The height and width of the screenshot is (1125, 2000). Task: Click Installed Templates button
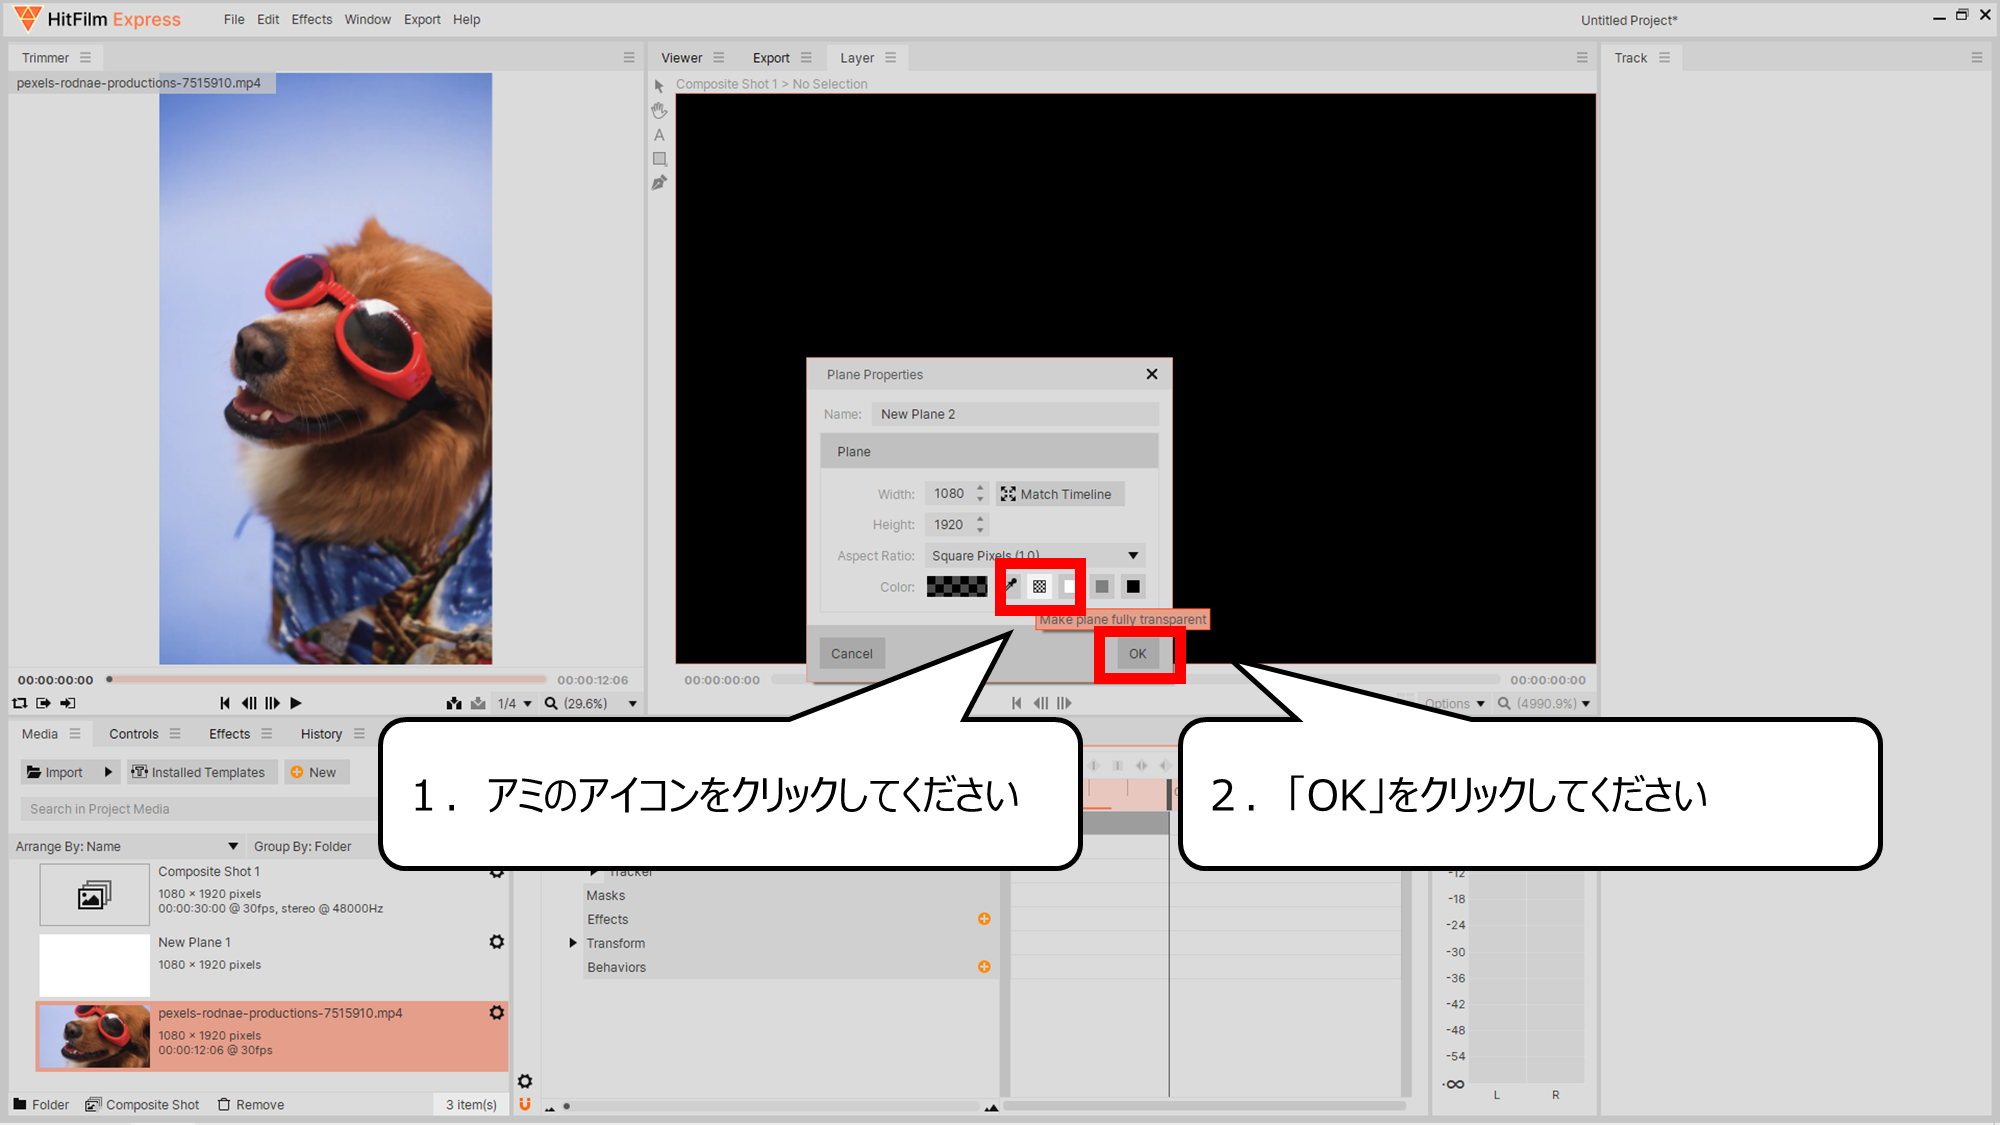coord(203,772)
